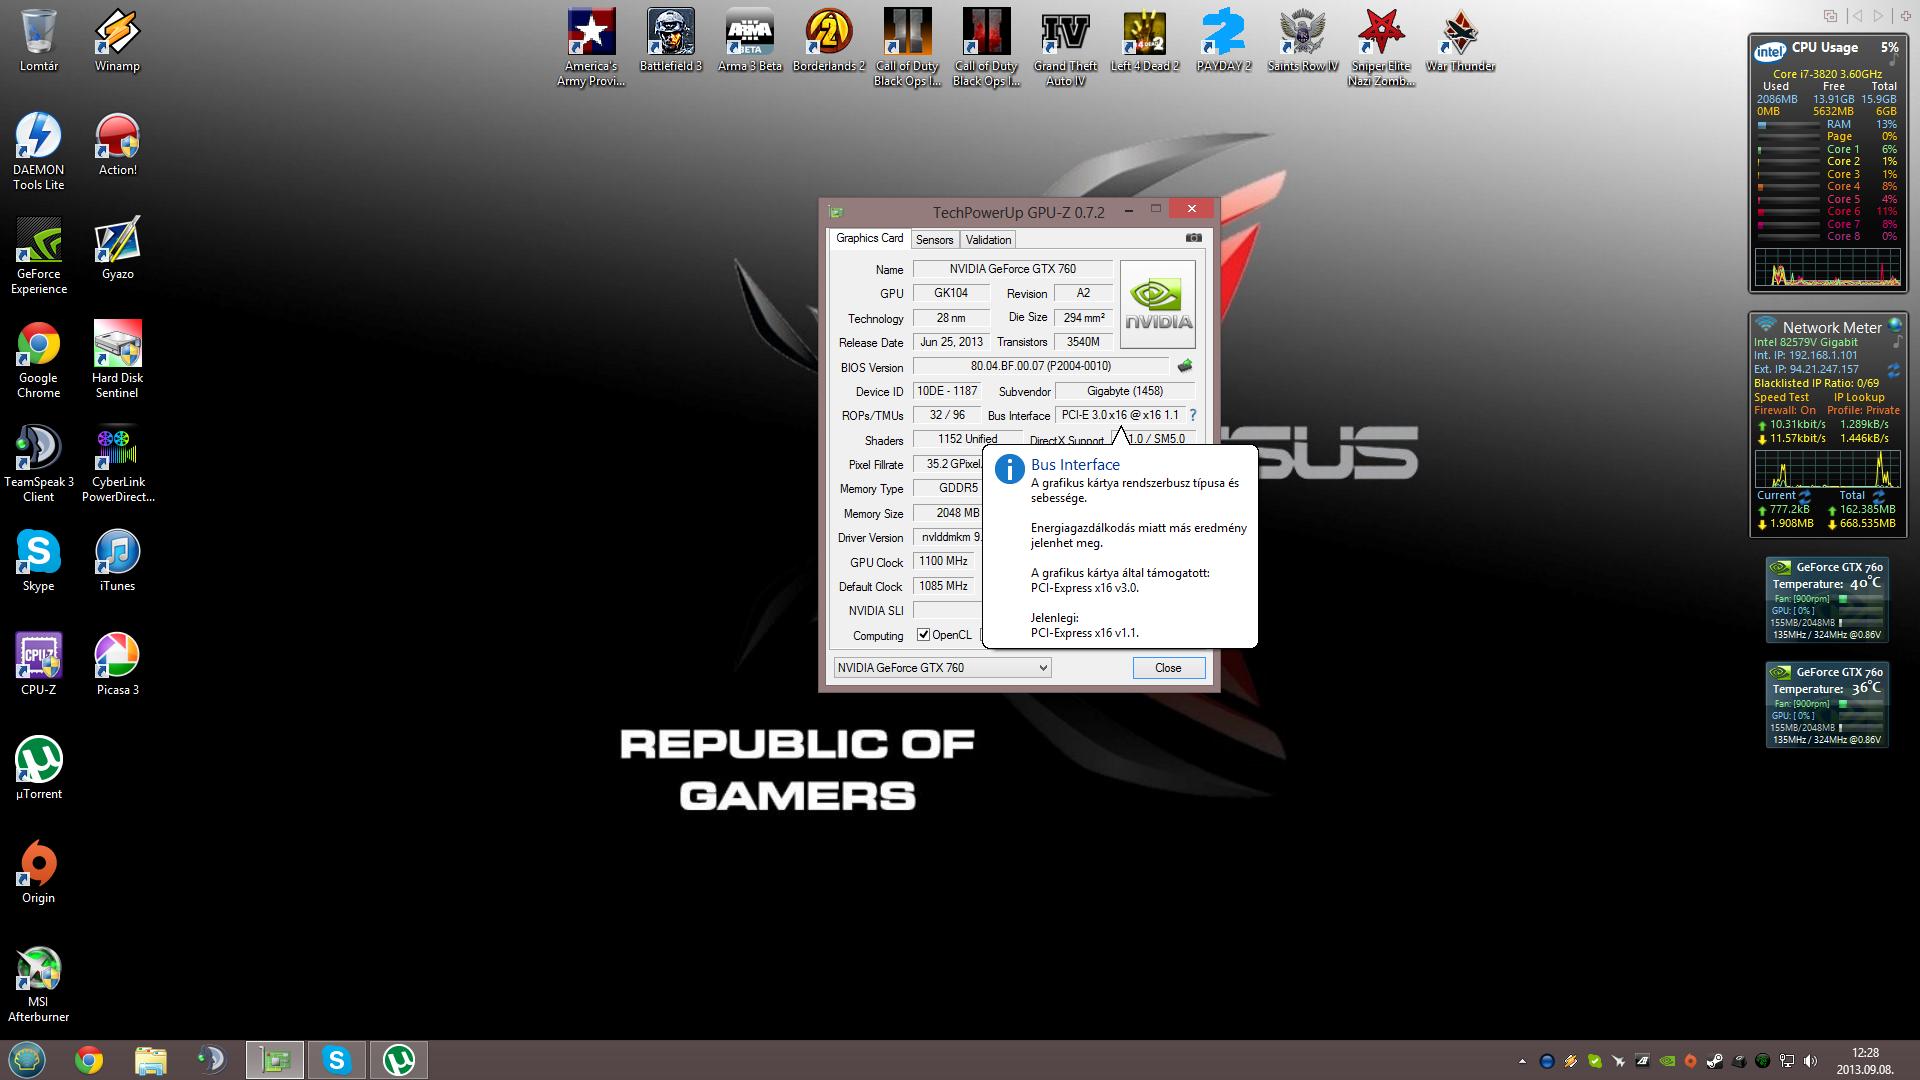Click the µTorrent taskbar button

399,1060
